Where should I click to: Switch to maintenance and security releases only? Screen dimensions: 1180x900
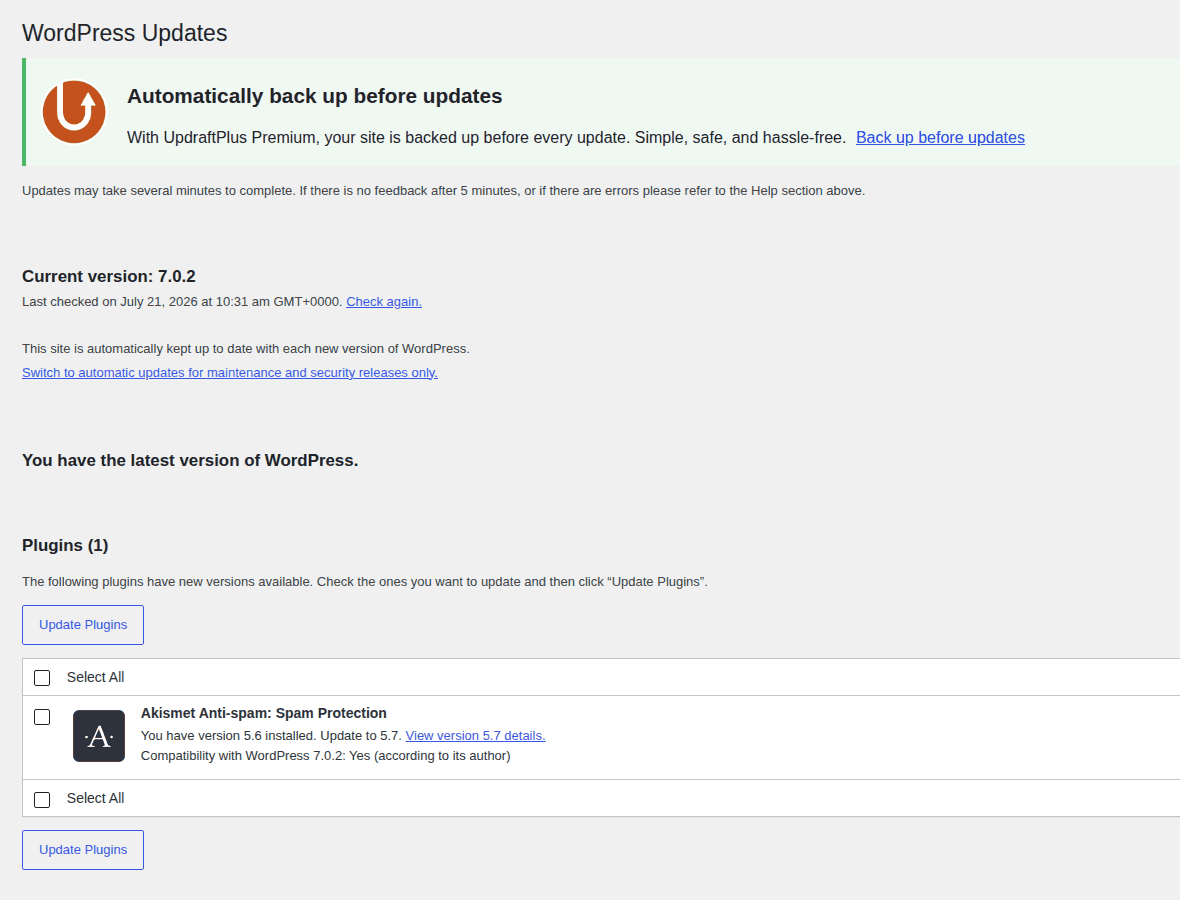pos(230,372)
